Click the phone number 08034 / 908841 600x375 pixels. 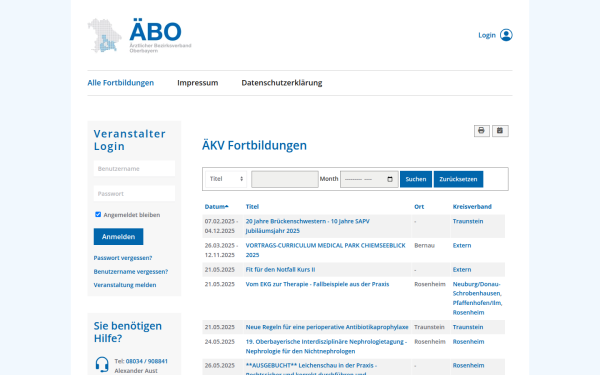pyautogui.click(x=147, y=361)
